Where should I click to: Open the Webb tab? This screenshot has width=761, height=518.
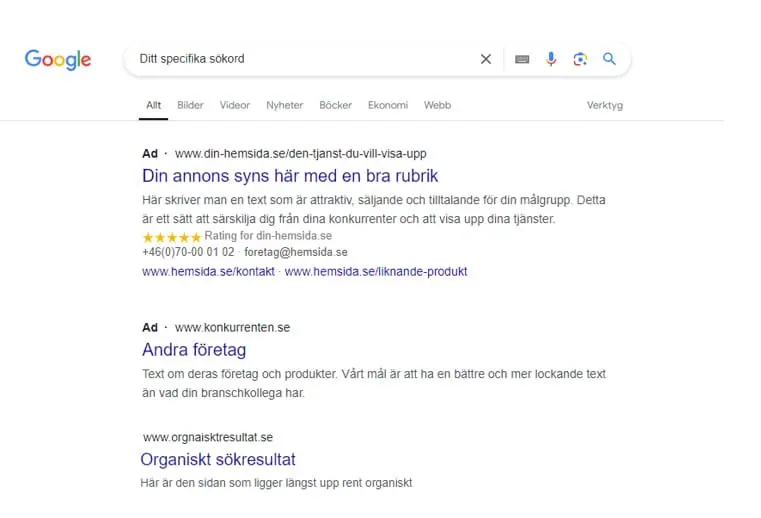coord(437,105)
